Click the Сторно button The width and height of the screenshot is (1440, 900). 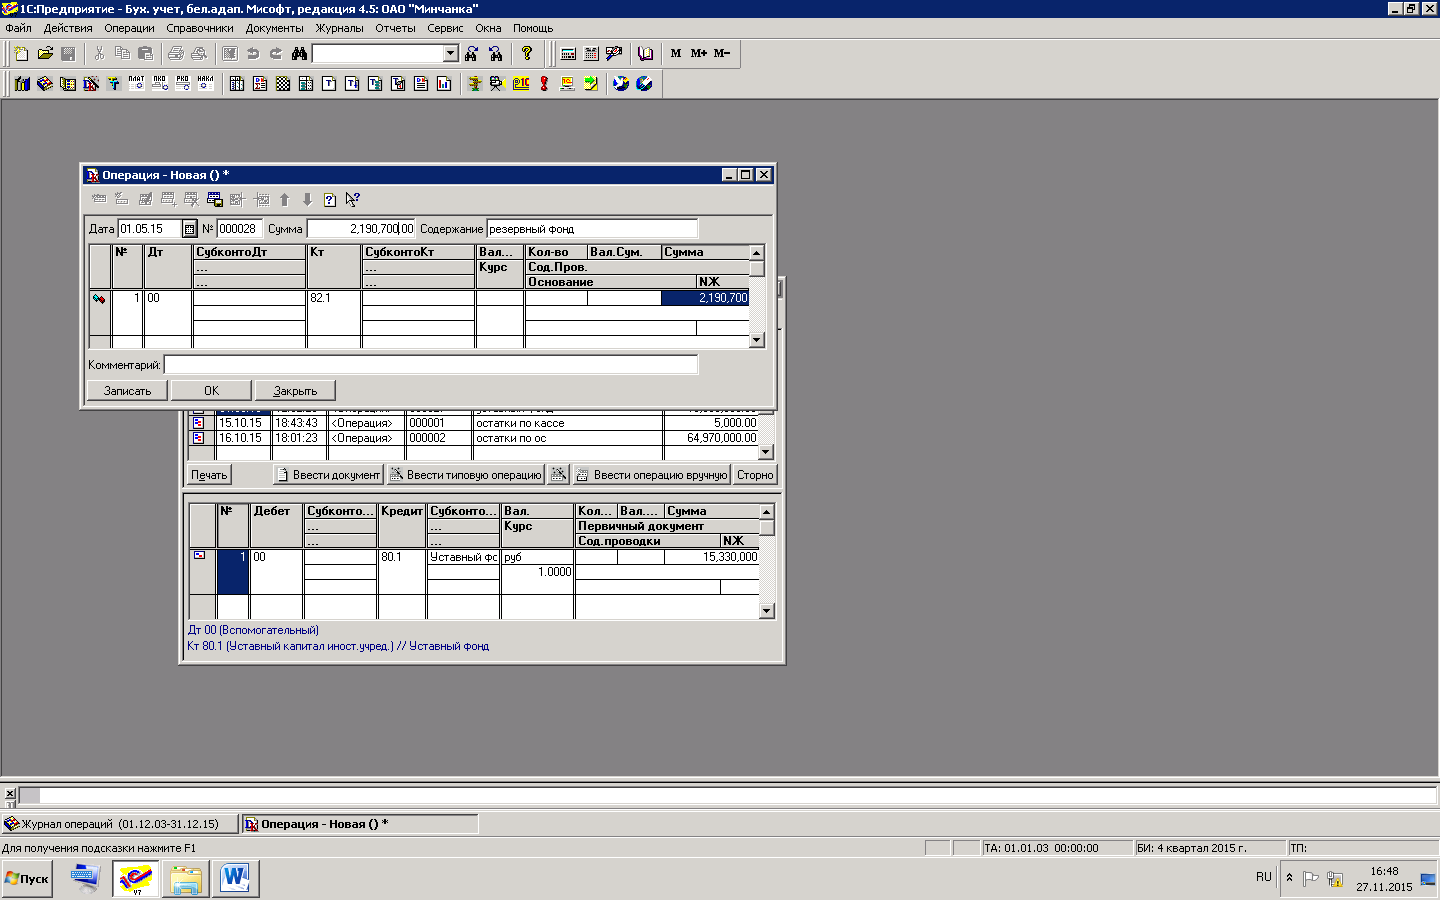pyautogui.click(x=755, y=475)
